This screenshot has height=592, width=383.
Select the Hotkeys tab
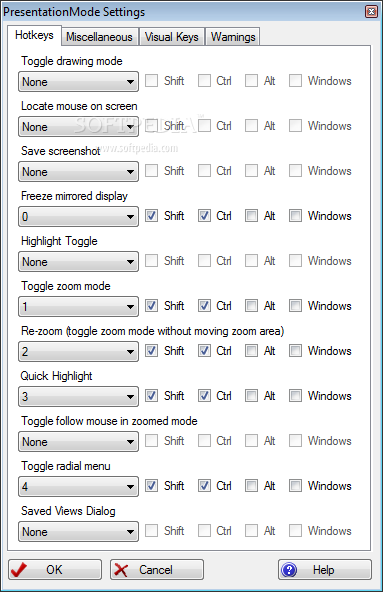[34, 35]
